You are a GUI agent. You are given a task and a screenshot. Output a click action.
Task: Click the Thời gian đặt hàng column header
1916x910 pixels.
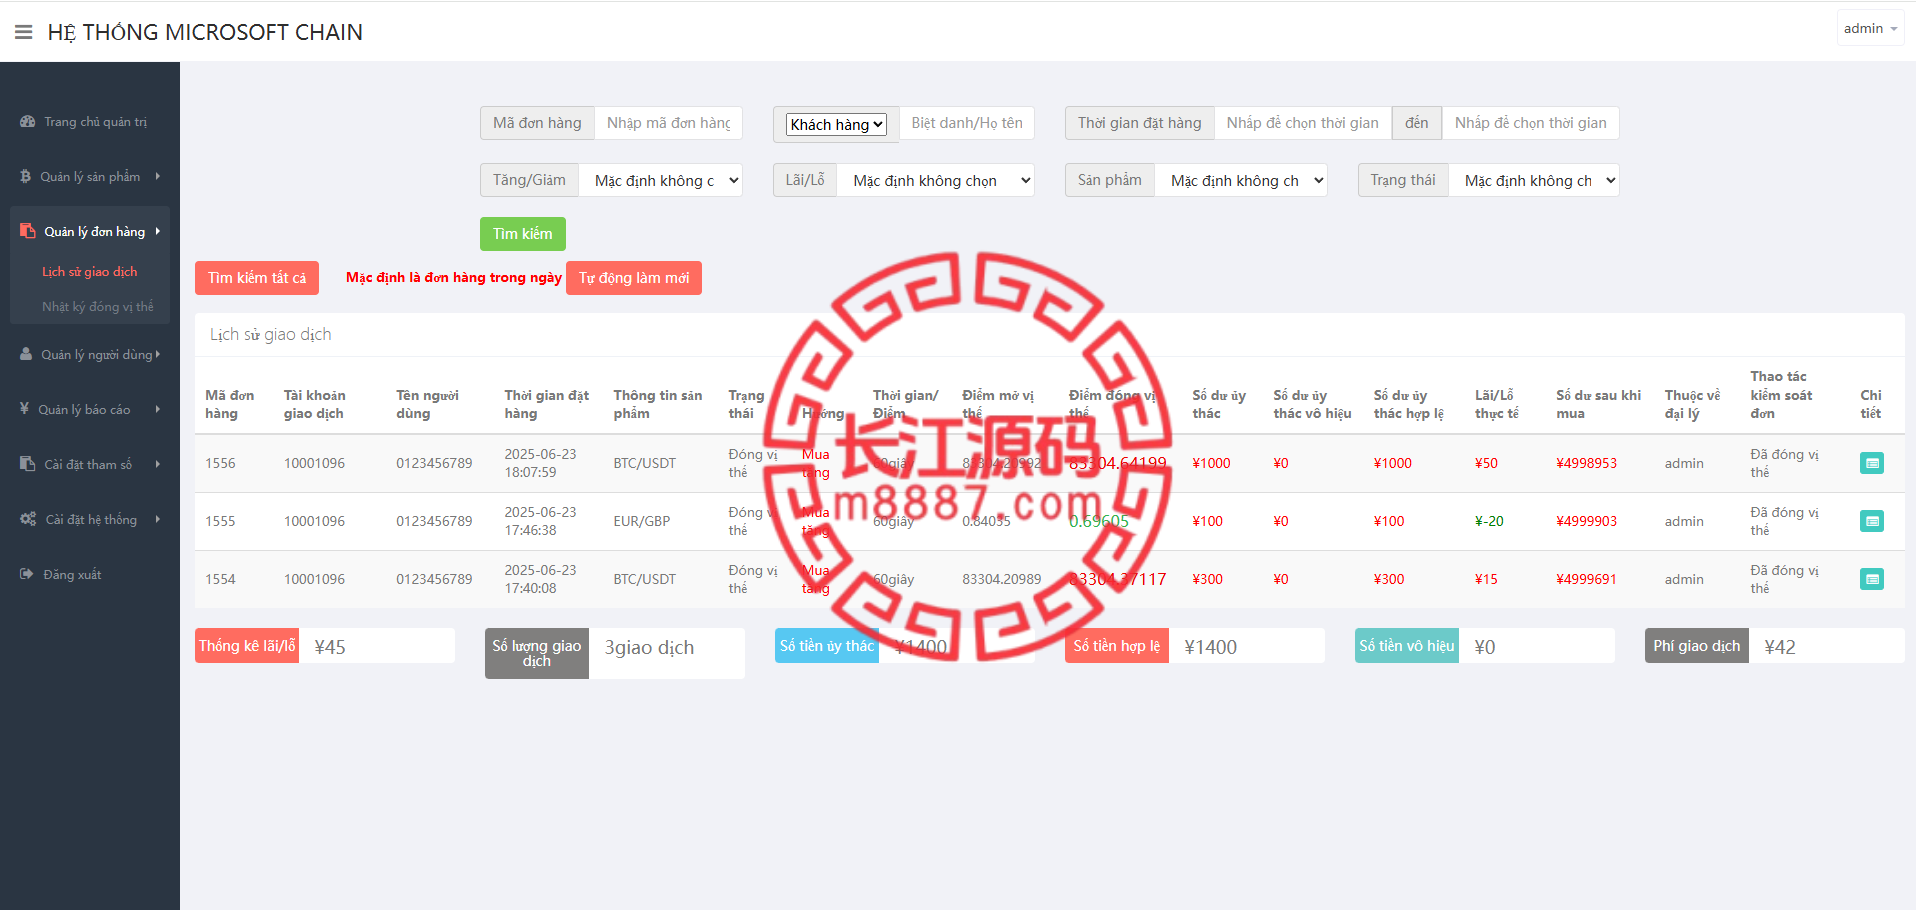[547, 404]
